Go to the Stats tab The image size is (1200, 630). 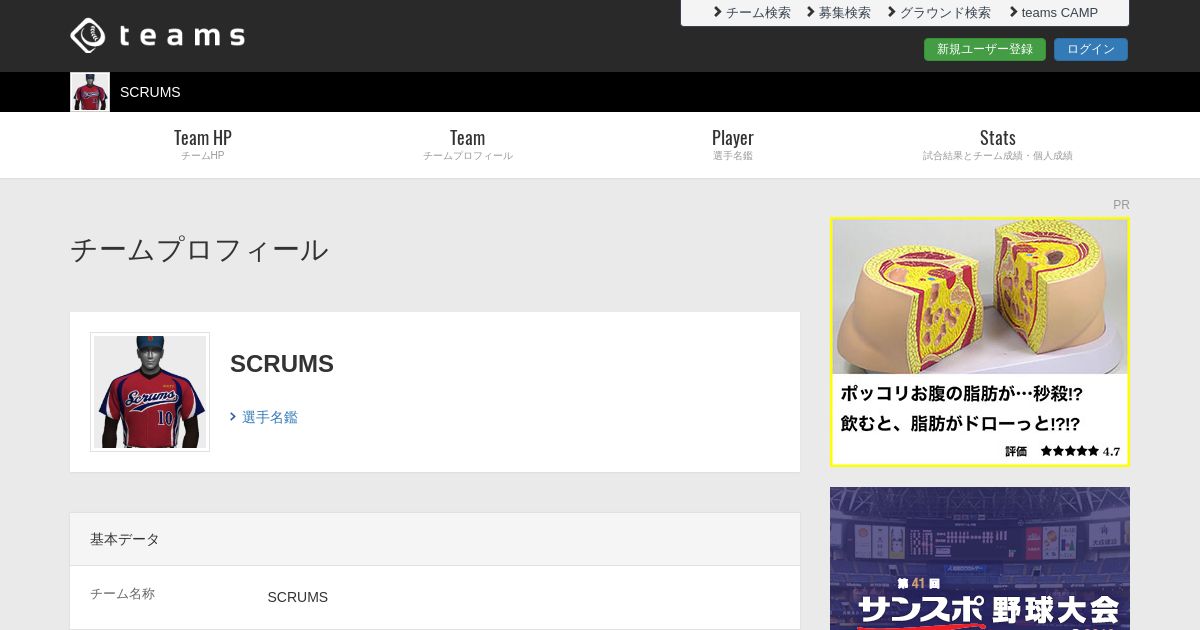998,144
